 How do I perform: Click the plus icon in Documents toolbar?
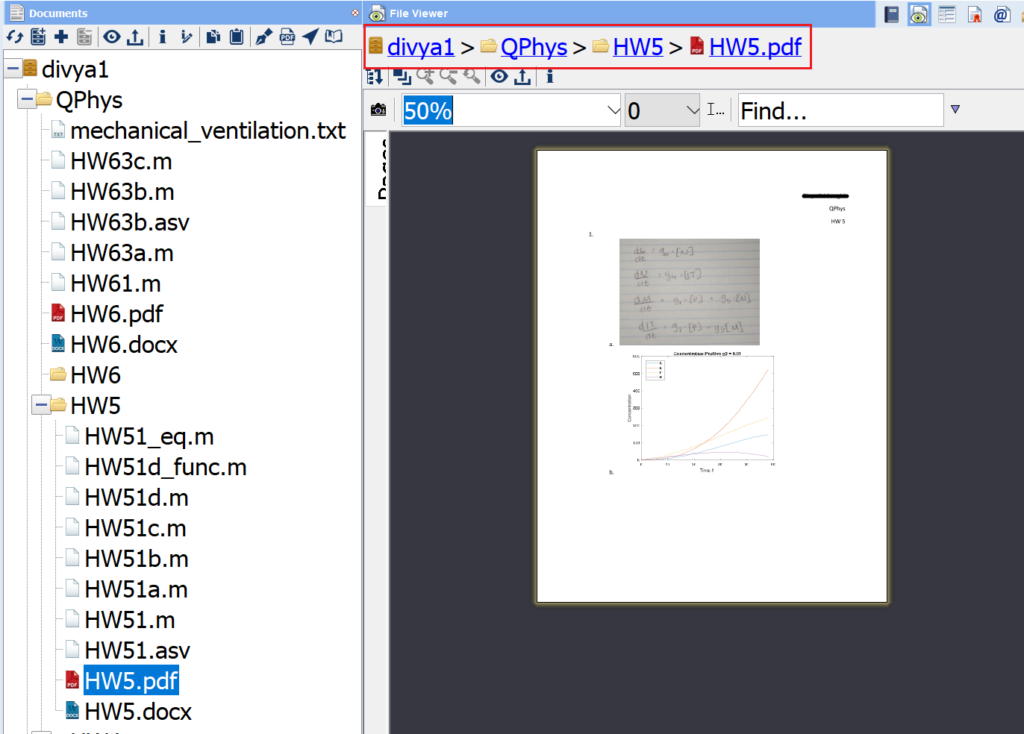(61, 38)
